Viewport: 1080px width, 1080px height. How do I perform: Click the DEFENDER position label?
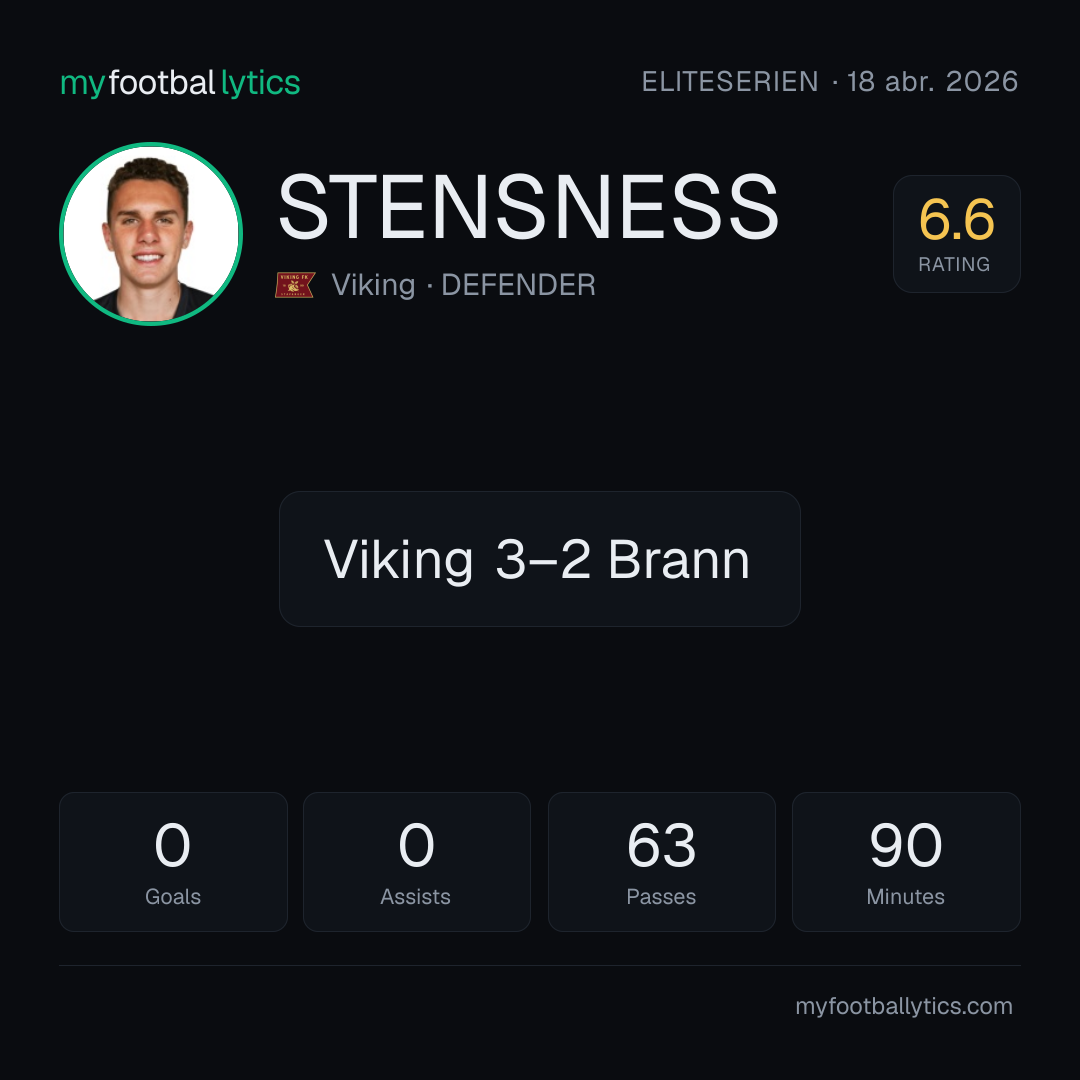[x=518, y=285]
